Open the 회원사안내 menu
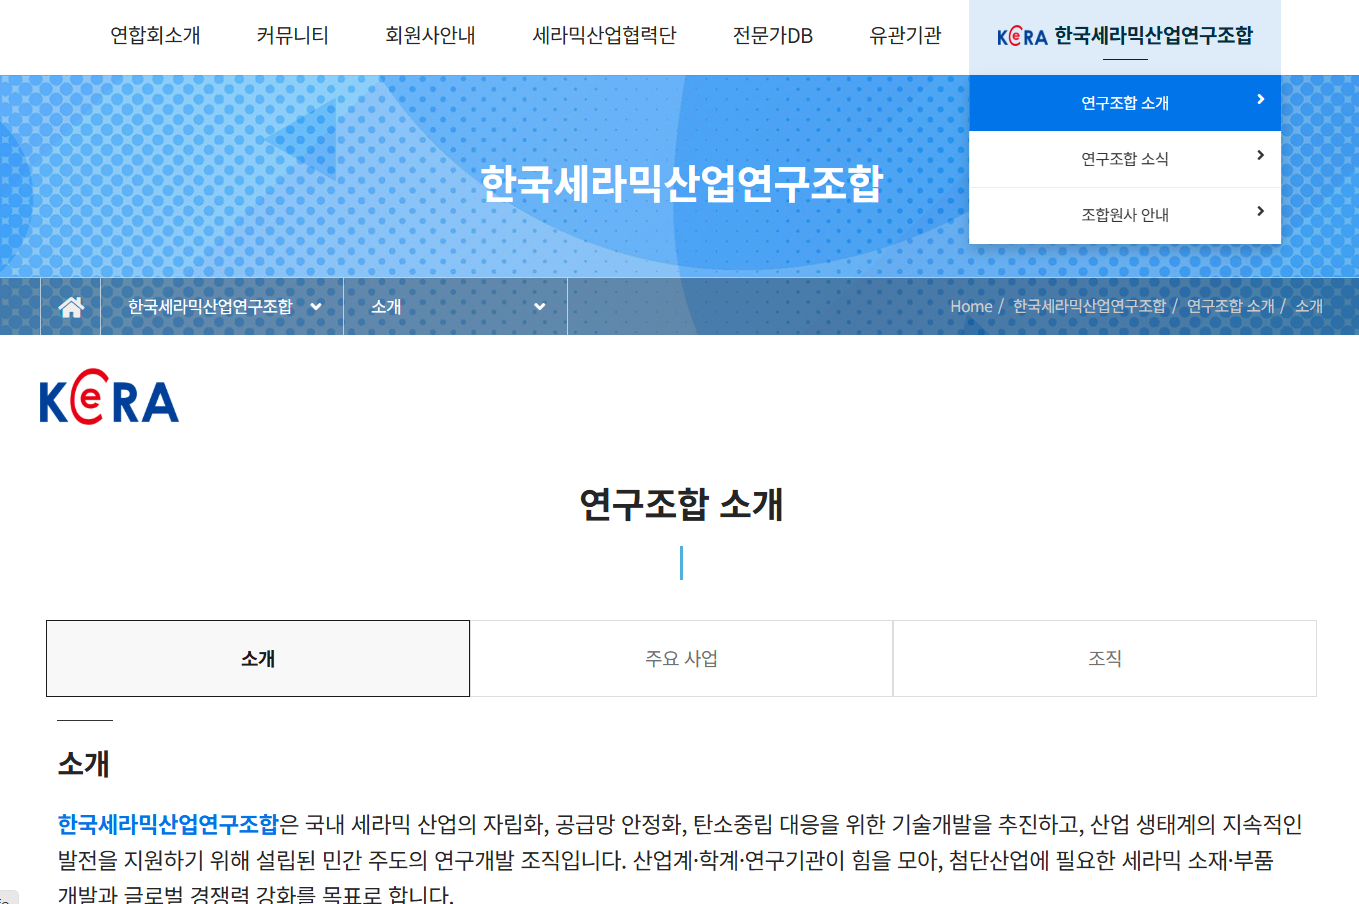Screen dimensions: 1359x904 [430, 36]
